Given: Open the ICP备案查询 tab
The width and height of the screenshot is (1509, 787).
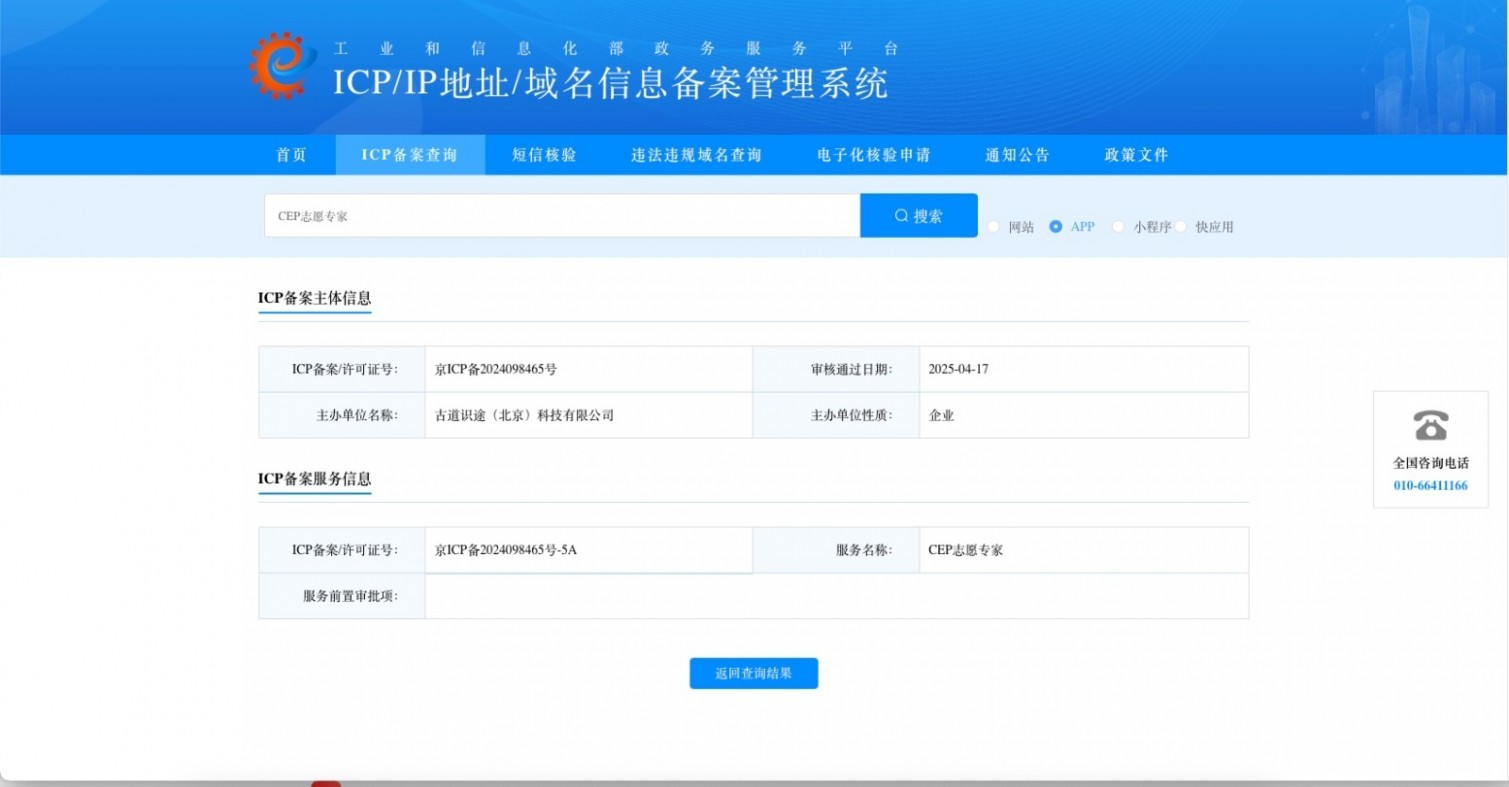Looking at the screenshot, I should tap(410, 155).
